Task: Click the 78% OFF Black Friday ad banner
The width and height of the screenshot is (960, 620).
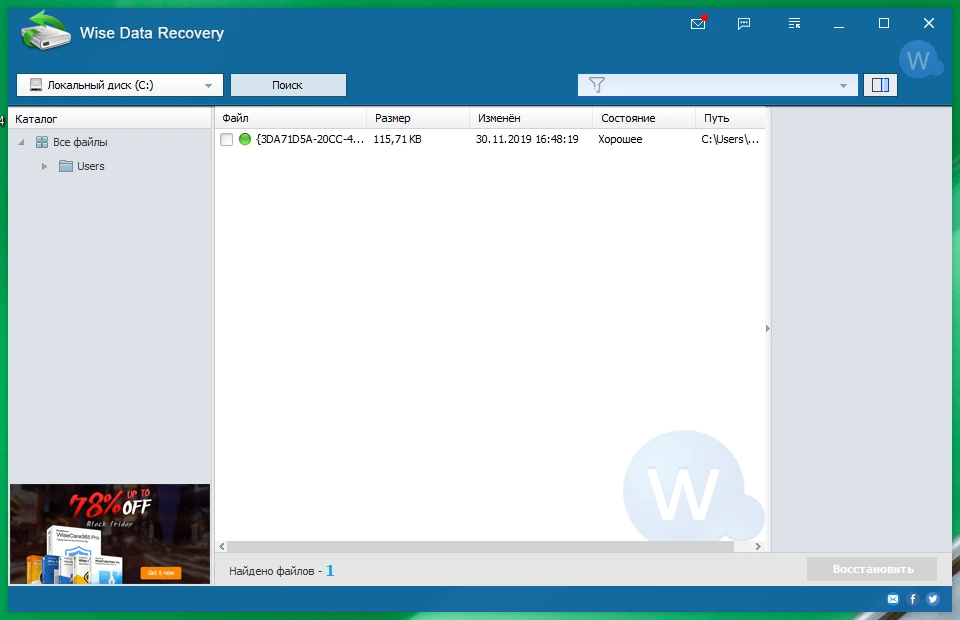Action: (110, 534)
